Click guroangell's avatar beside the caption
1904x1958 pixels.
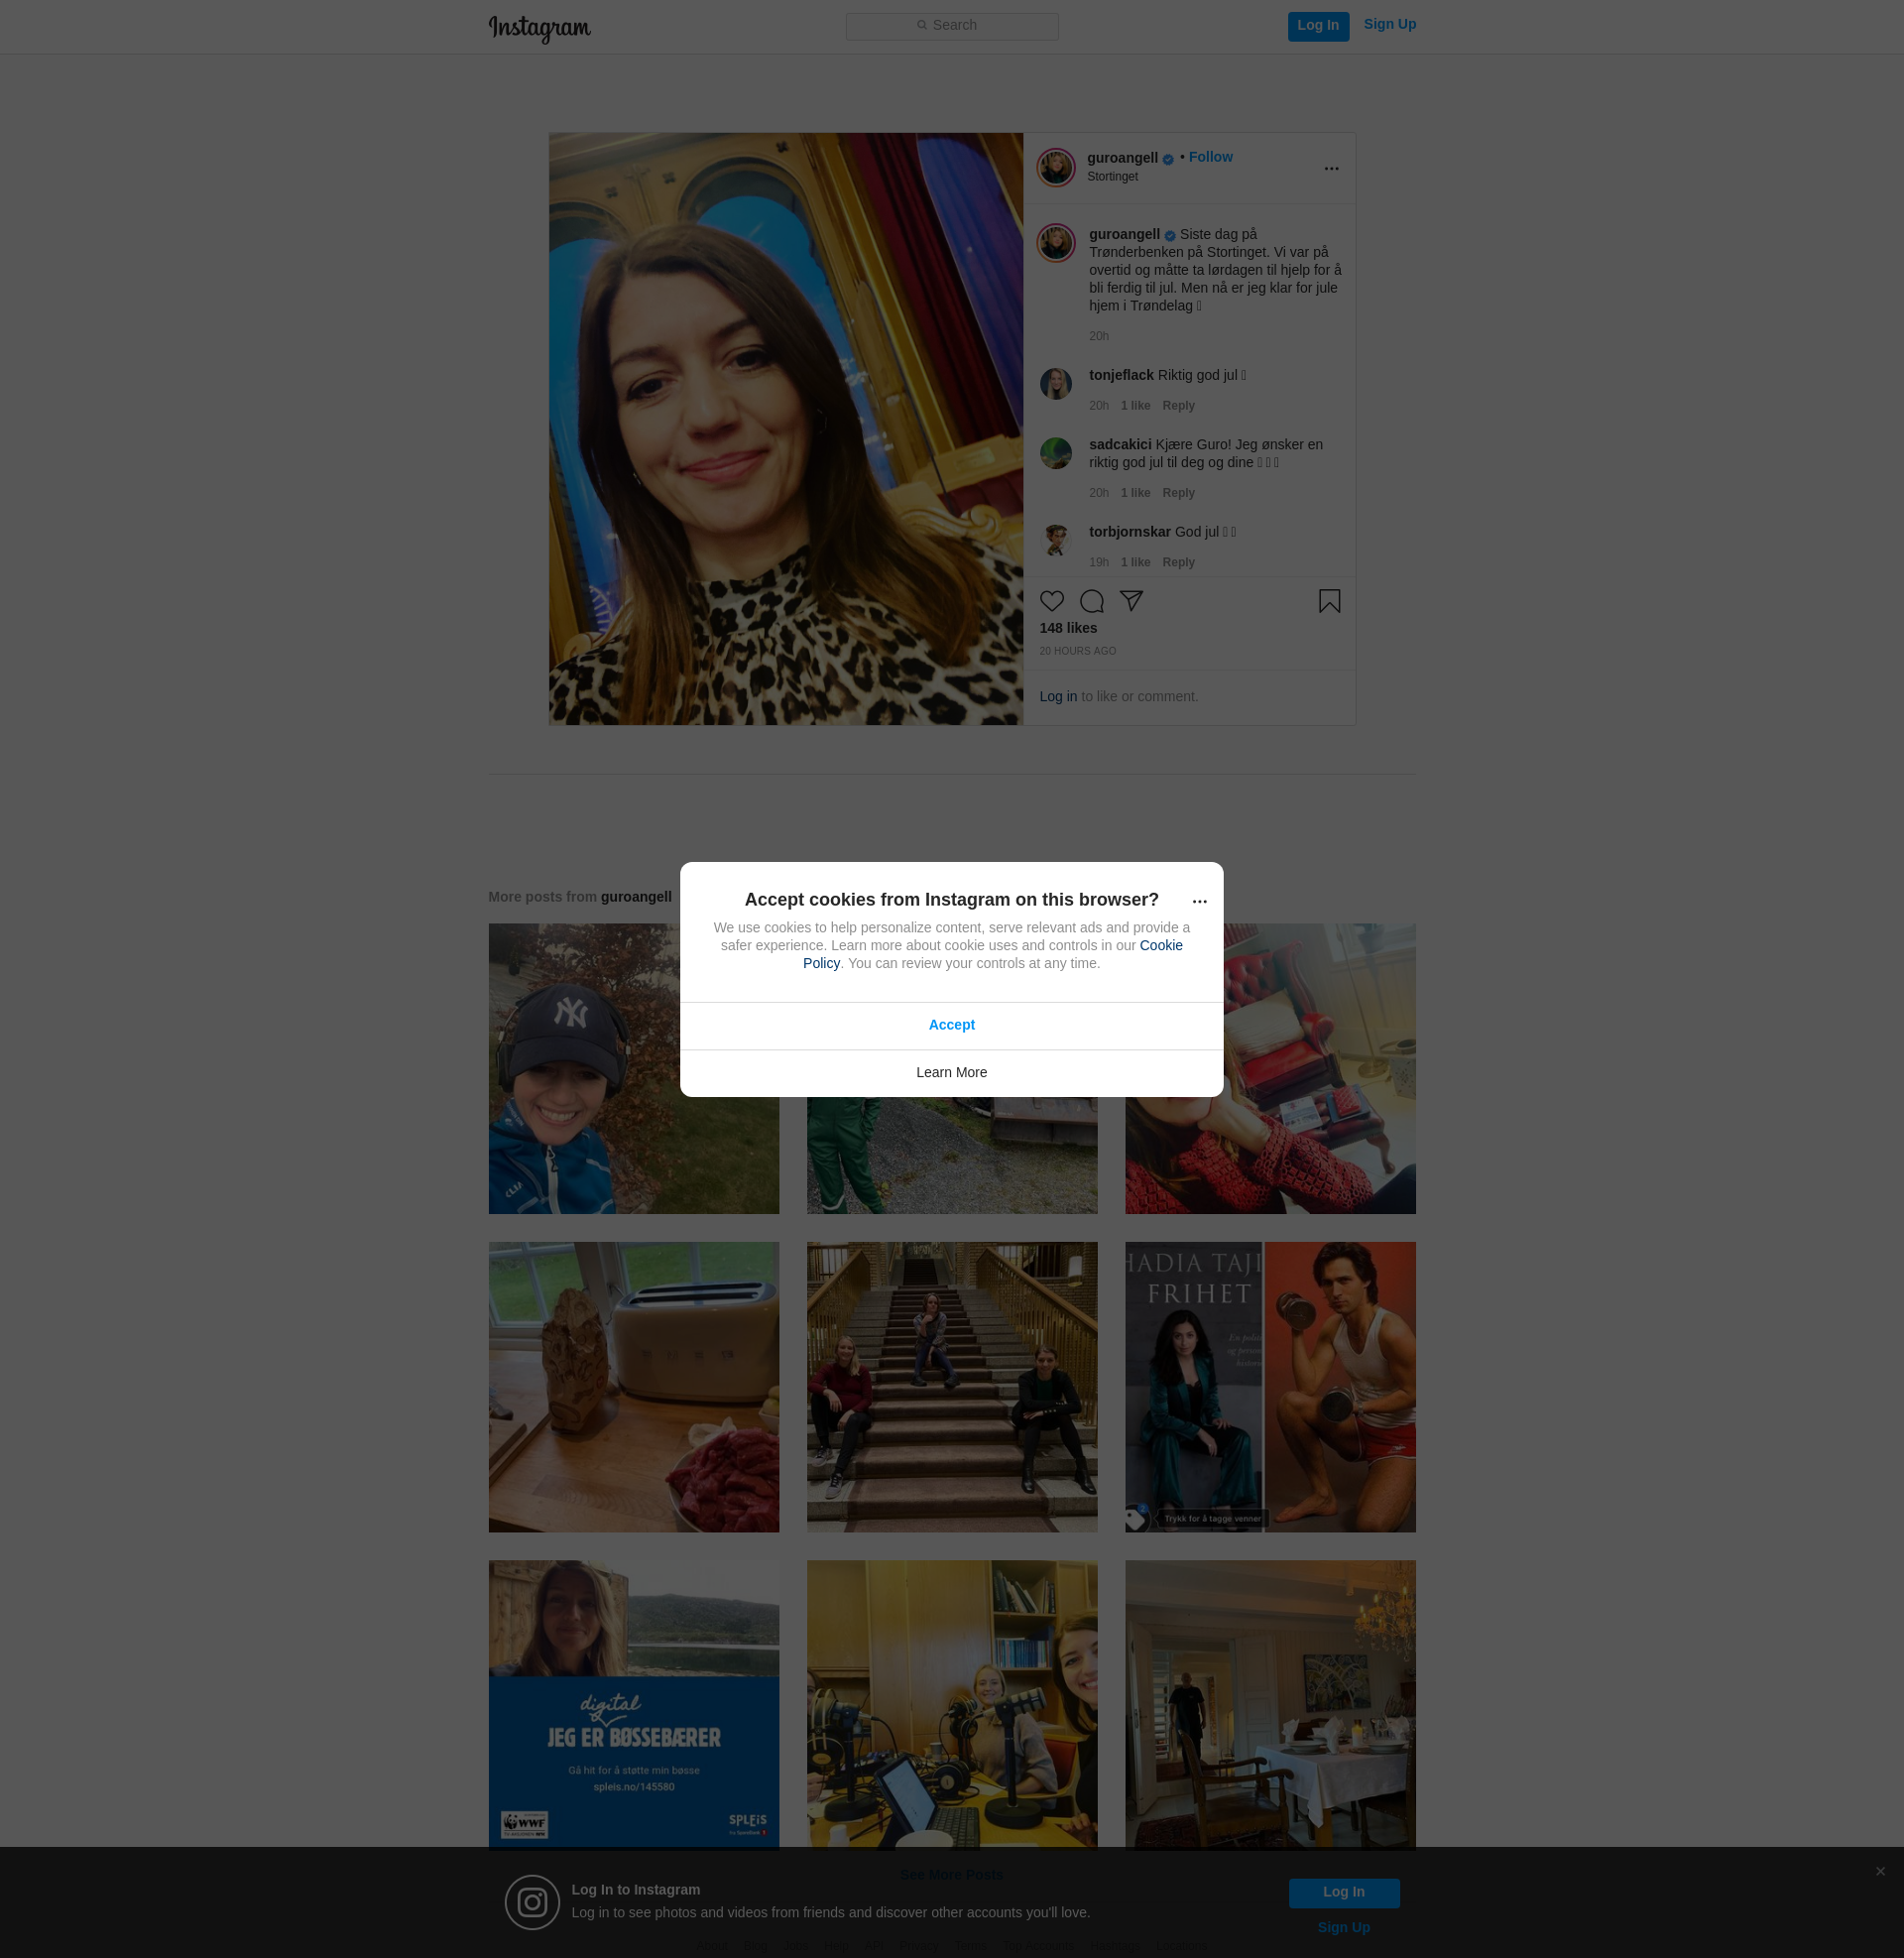tap(1055, 243)
